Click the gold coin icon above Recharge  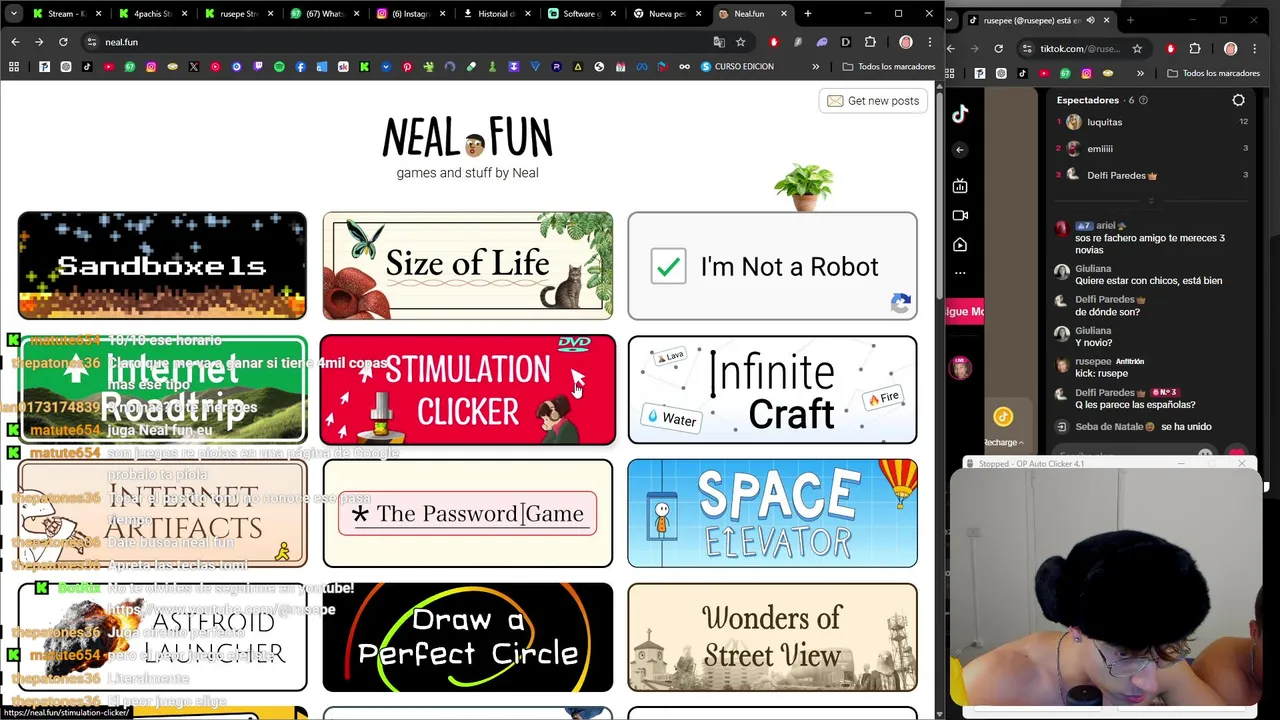[1003, 417]
